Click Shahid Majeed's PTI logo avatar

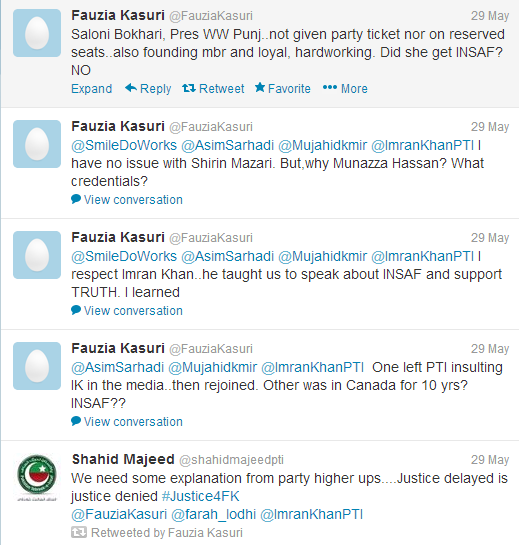37,477
